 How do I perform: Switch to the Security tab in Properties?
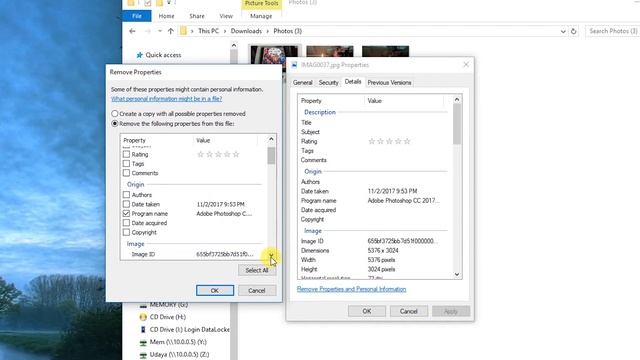pos(328,82)
